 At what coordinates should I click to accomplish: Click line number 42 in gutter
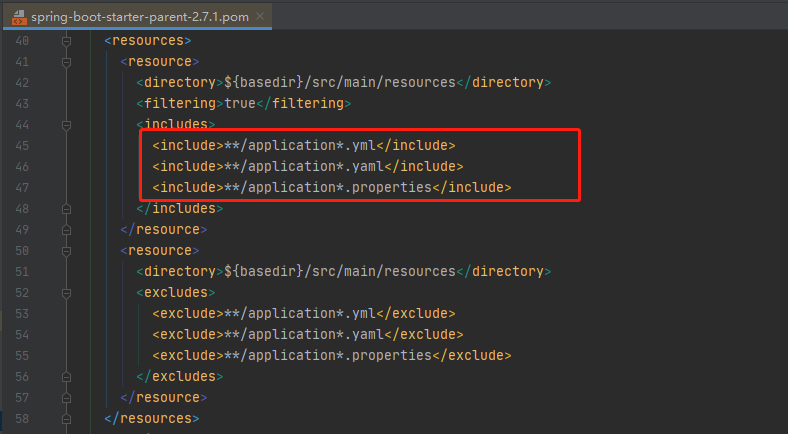(22, 82)
